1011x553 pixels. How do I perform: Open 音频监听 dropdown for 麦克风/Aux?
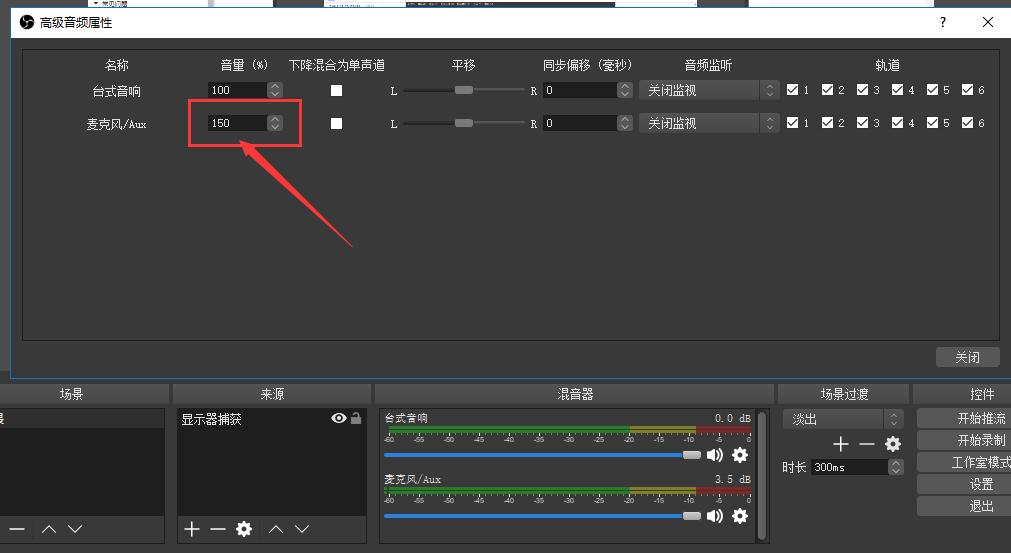(x=709, y=123)
